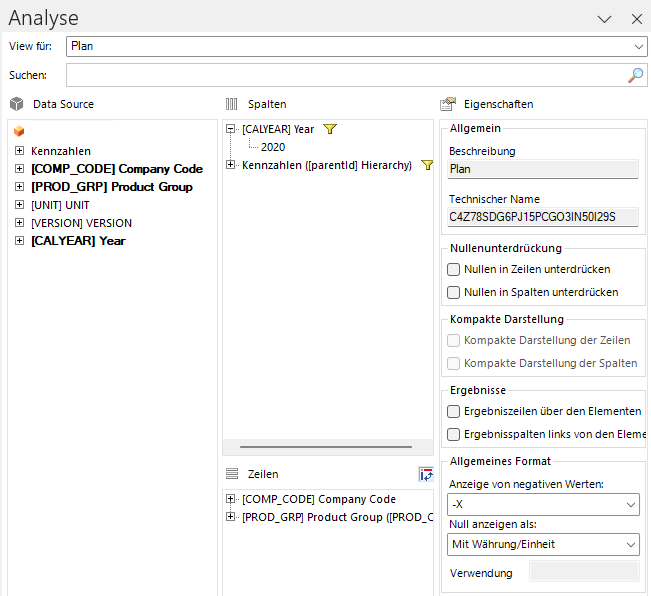Click the Technischer Name field
Image resolution: width=651 pixels, height=596 pixels.
(x=543, y=217)
